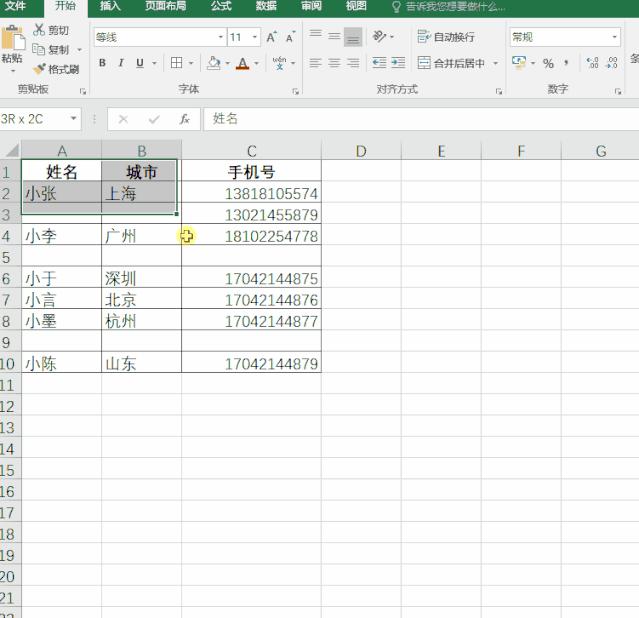Toggle Italic formatting
Image resolution: width=639 pixels, height=618 pixels.
121,63
